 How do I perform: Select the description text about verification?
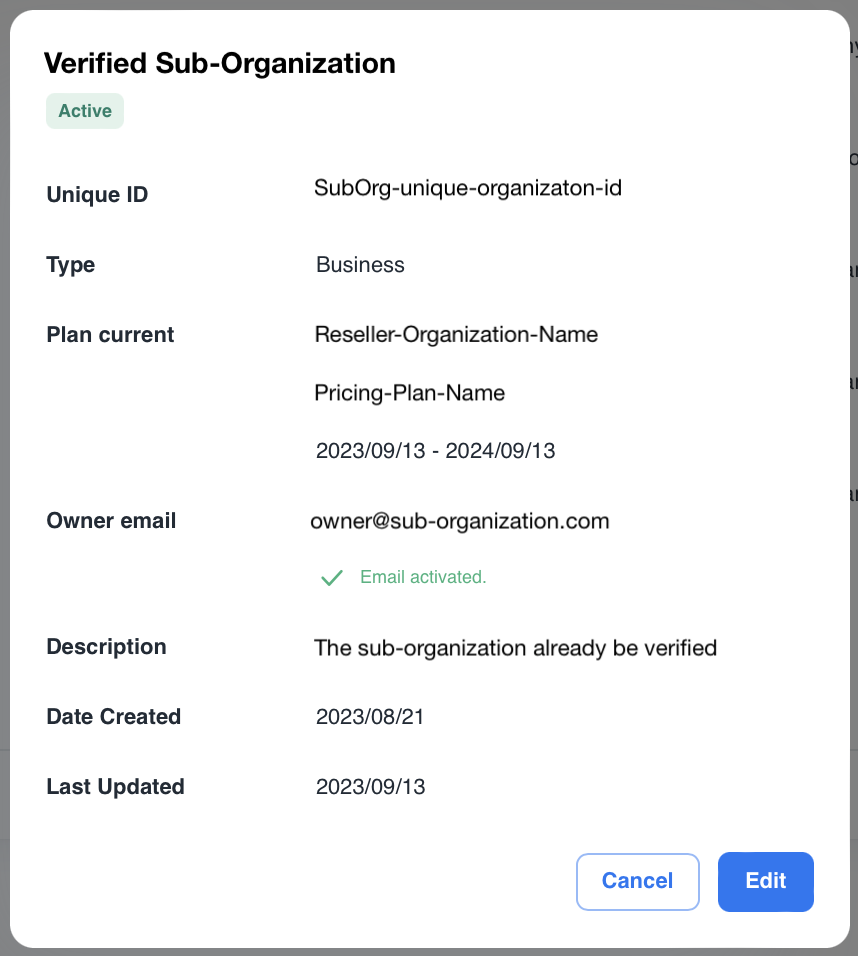(x=515, y=648)
